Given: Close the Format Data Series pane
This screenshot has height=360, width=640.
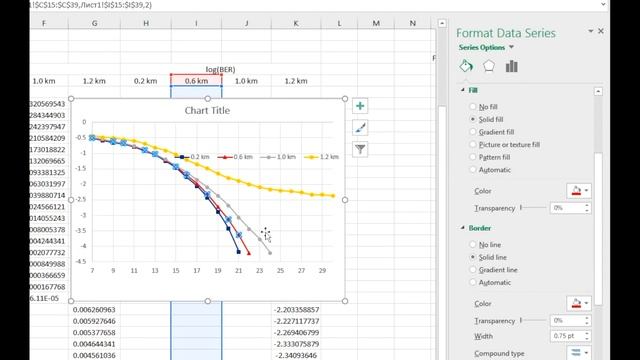Looking at the screenshot, I should tap(601, 31).
